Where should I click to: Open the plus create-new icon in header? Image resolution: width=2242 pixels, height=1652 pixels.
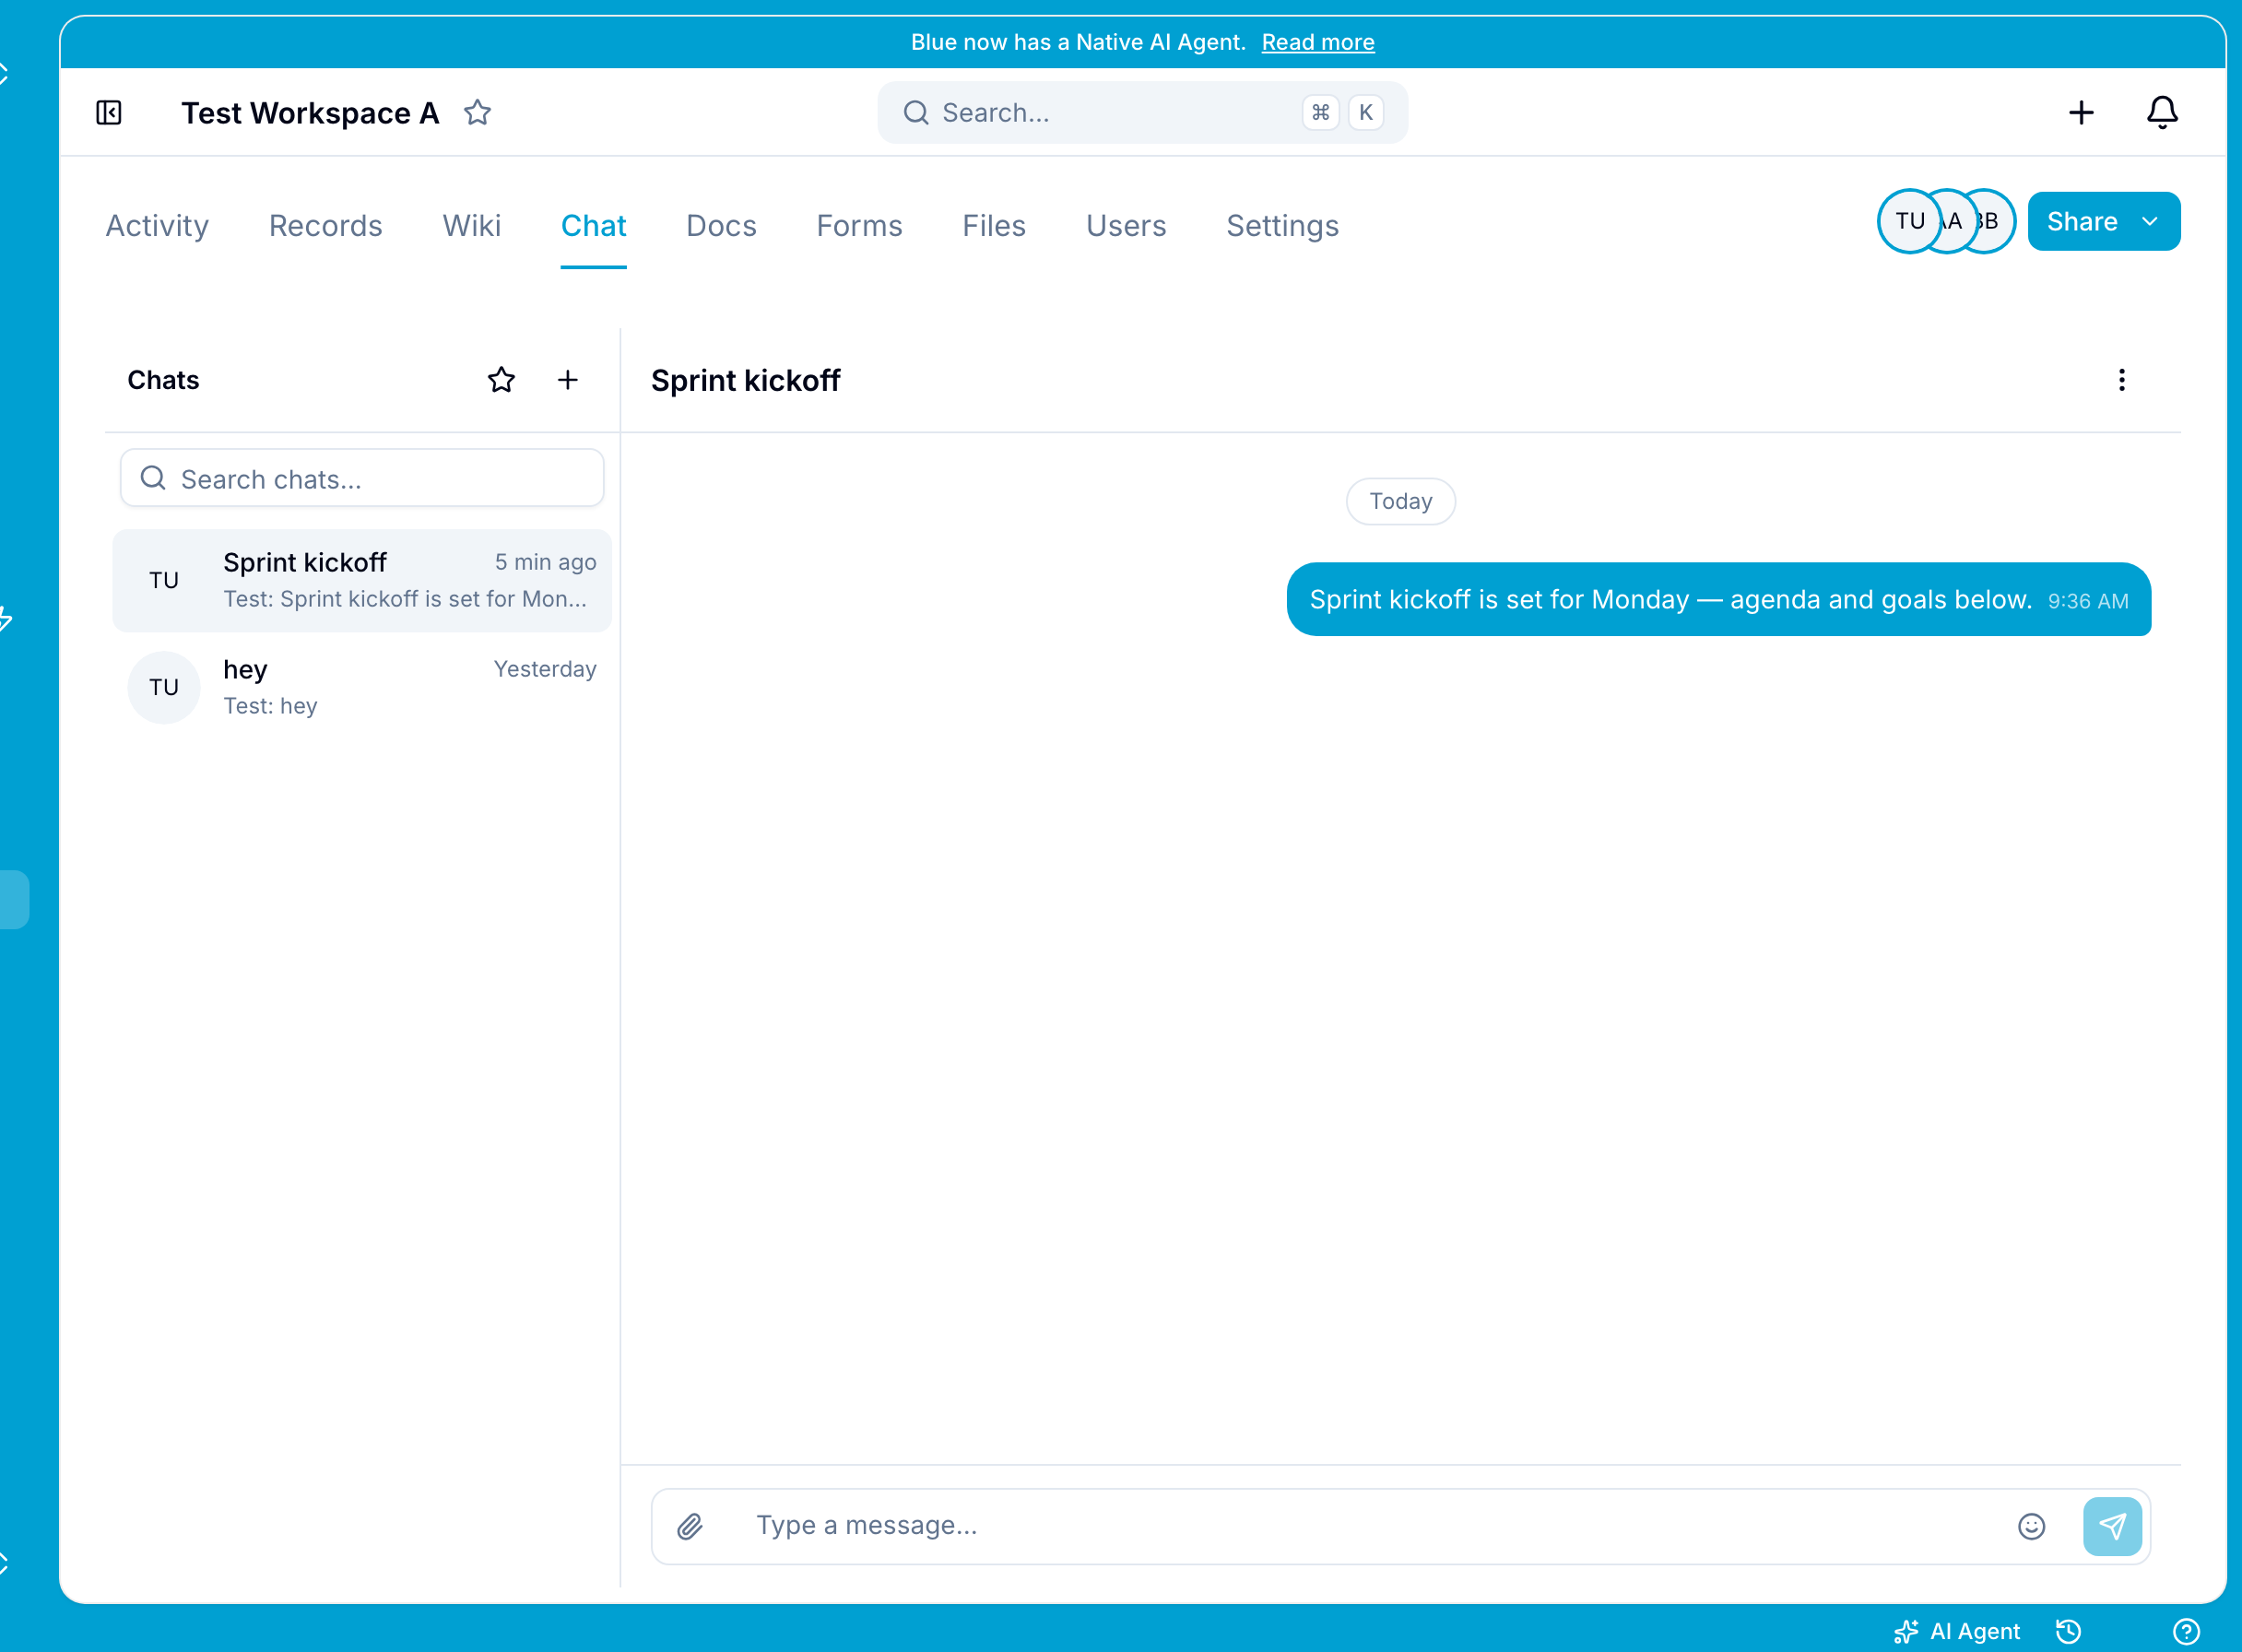(x=2081, y=113)
